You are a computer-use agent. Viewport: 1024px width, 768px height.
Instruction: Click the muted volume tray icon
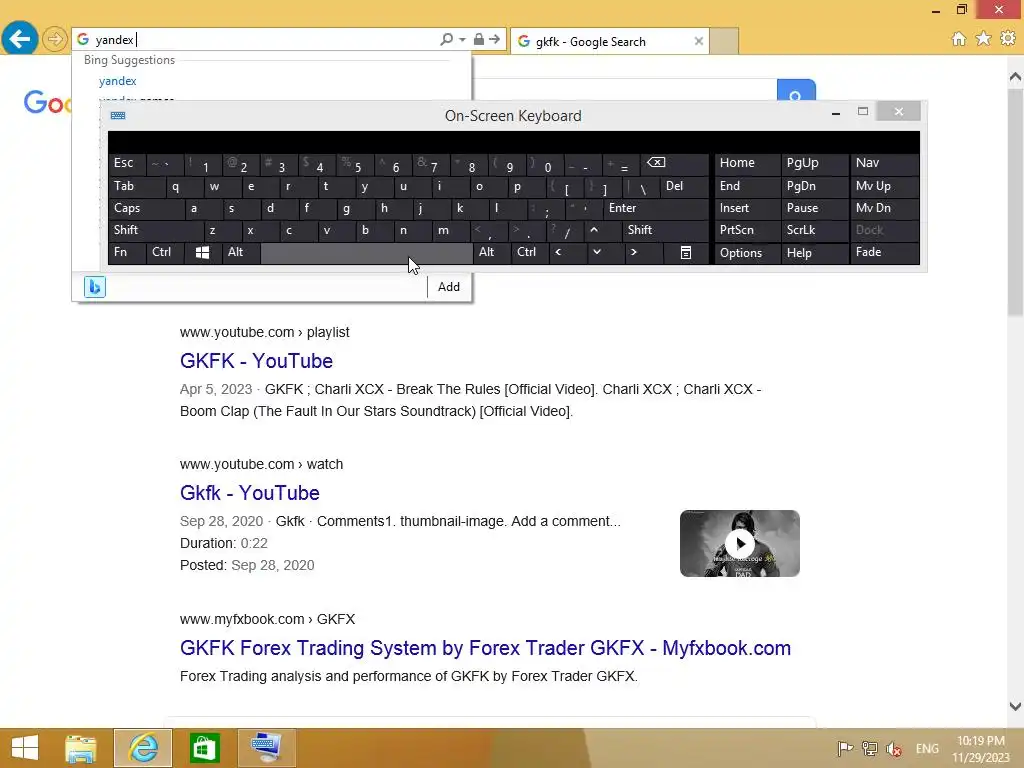click(894, 748)
